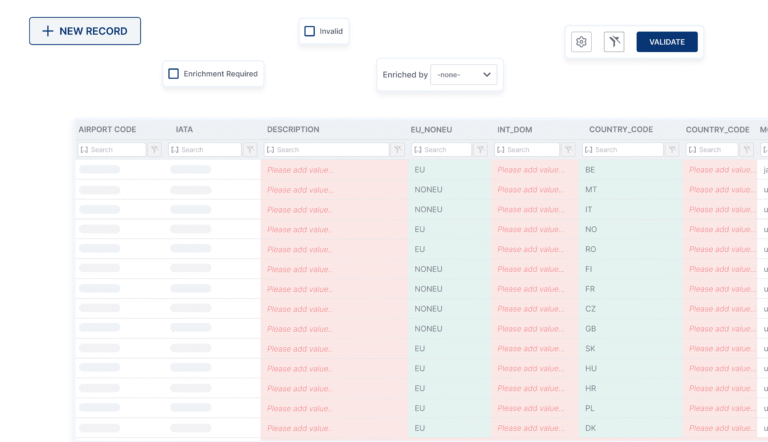Click the AIRPORT CODE search field
This screenshot has height=442, width=768.
pos(113,150)
